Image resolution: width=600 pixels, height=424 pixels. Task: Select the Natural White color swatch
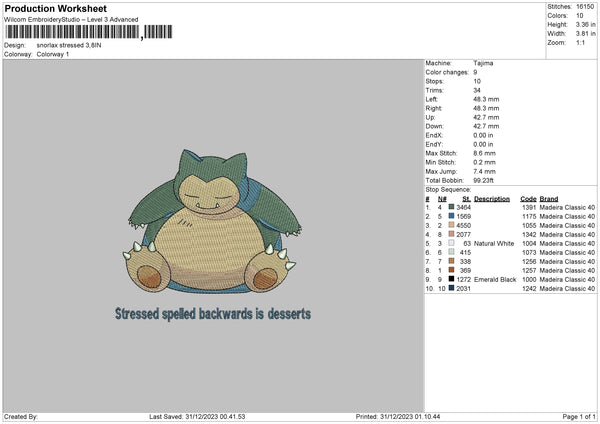point(451,243)
